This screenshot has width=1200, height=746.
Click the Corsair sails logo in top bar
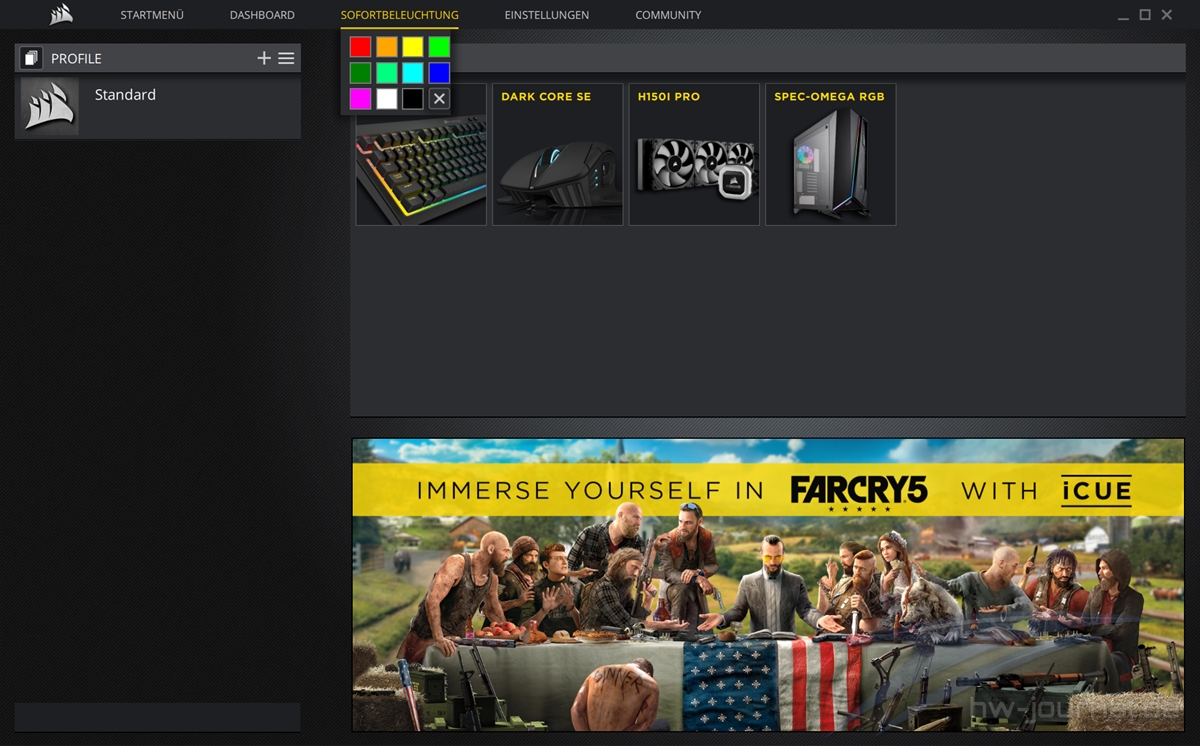61,14
